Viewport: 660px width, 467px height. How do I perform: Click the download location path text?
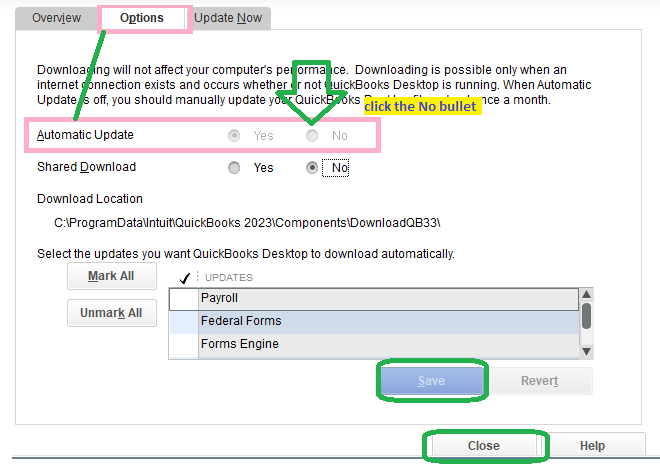click(247, 223)
